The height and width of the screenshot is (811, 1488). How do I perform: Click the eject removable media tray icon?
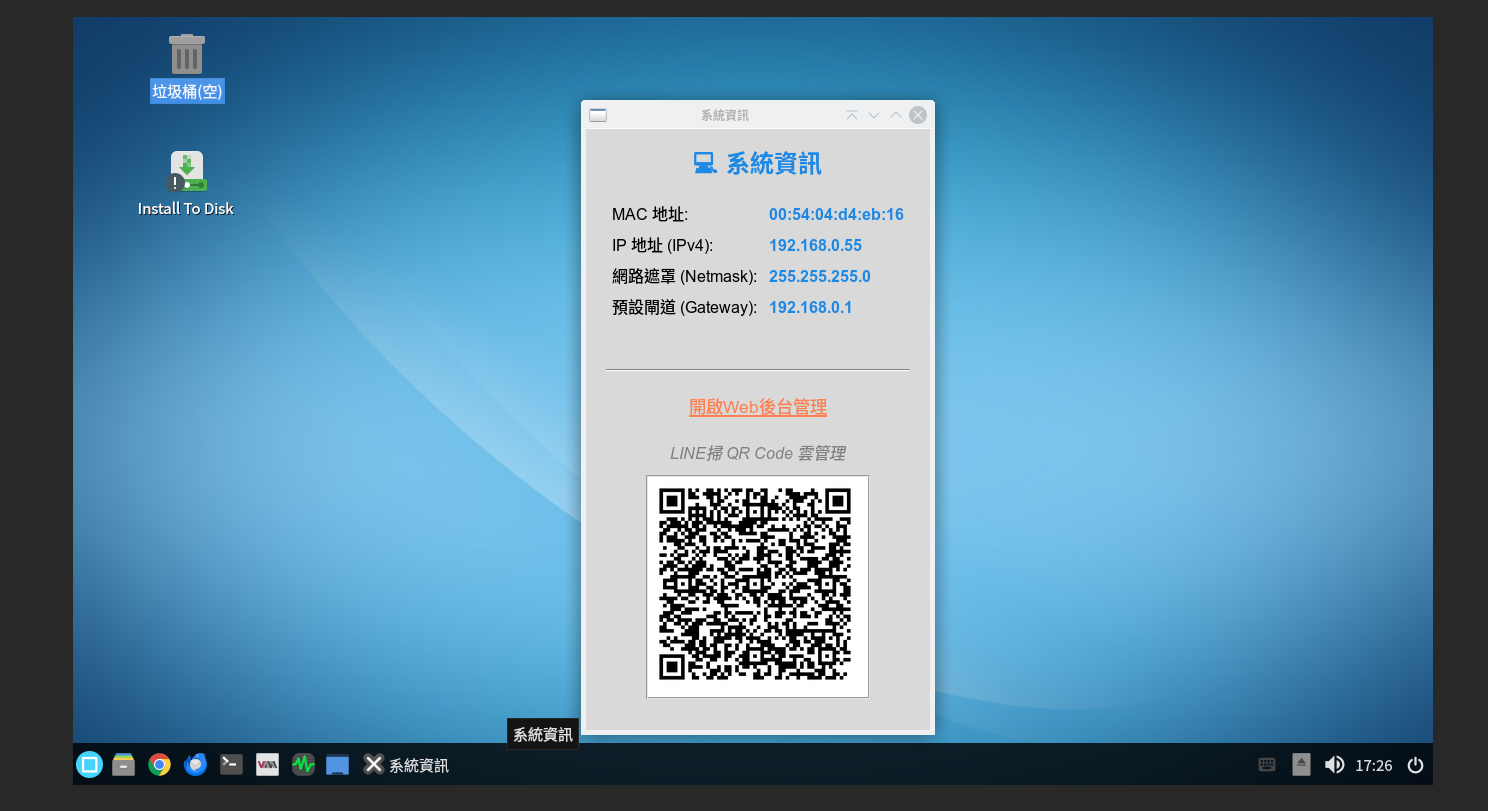coord(1301,765)
